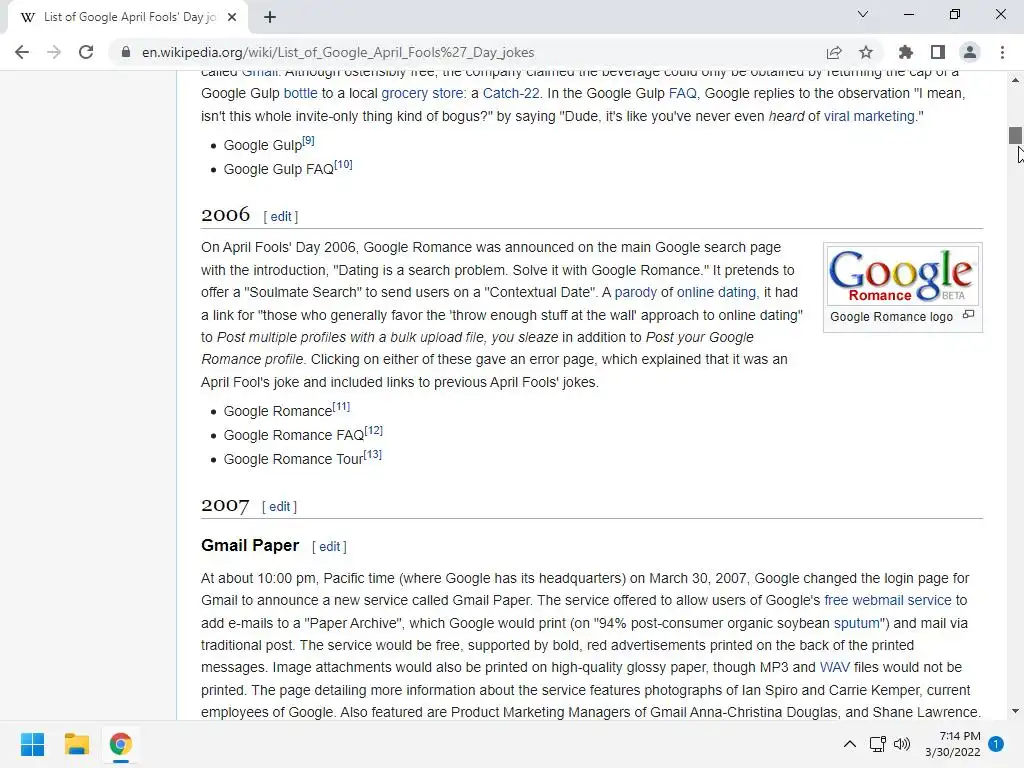The width and height of the screenshot is (1024, 768).
Task: Edit the Gmail Paper section
Action: click(329, 547)
